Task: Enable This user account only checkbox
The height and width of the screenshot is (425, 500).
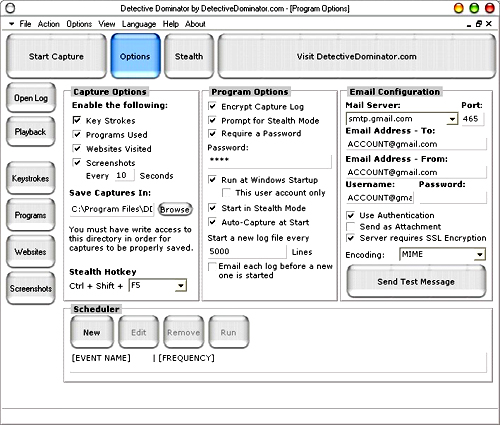Action: click(226, 193)
